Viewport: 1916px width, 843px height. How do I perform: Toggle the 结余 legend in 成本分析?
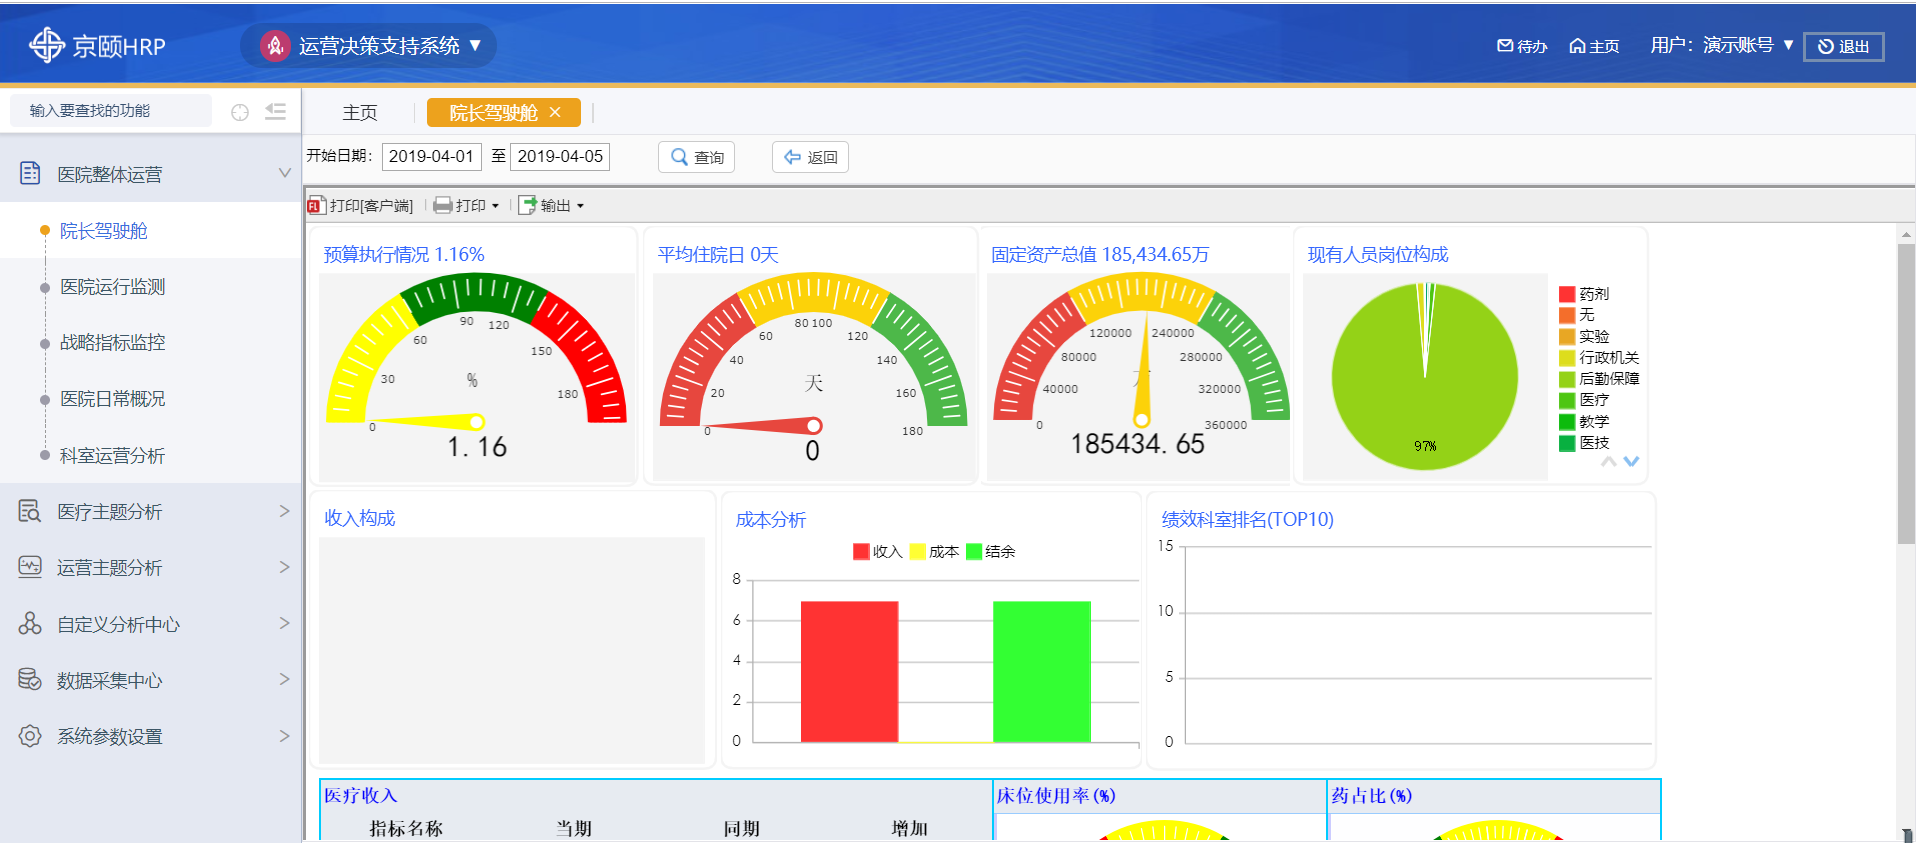tap(990, 552)
